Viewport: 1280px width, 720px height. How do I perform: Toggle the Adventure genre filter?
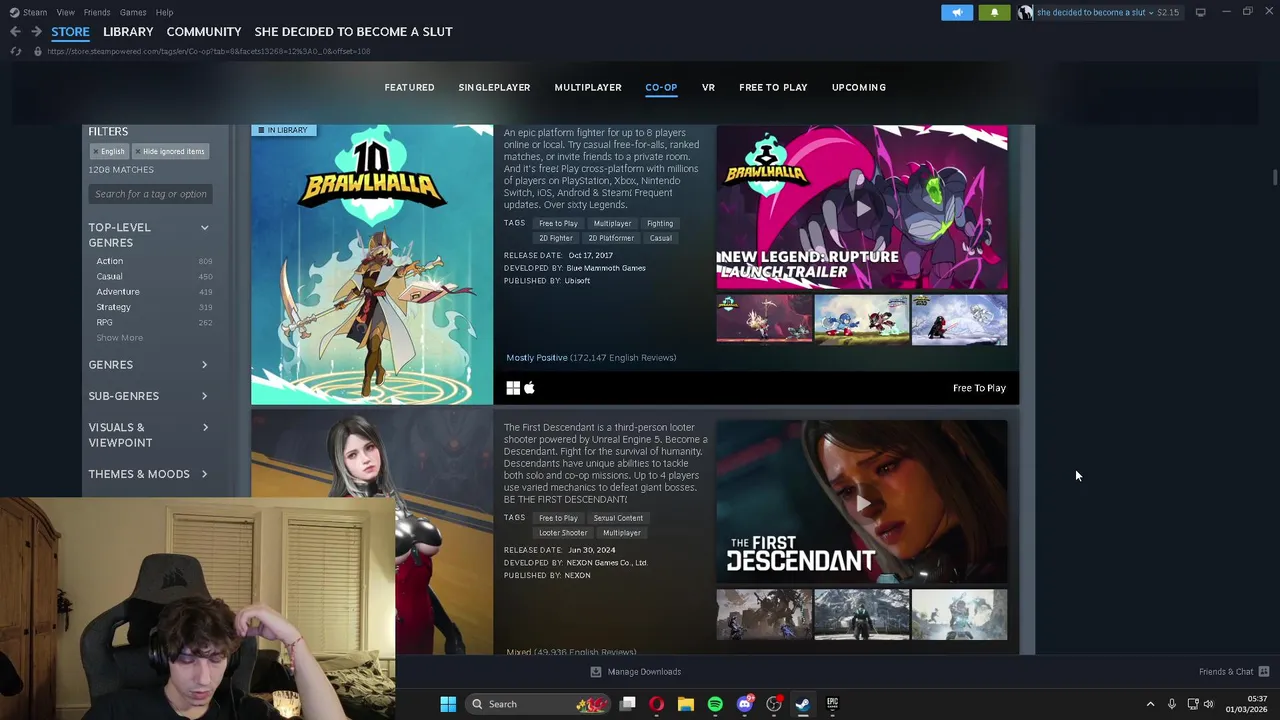click(x=118, y=292)
